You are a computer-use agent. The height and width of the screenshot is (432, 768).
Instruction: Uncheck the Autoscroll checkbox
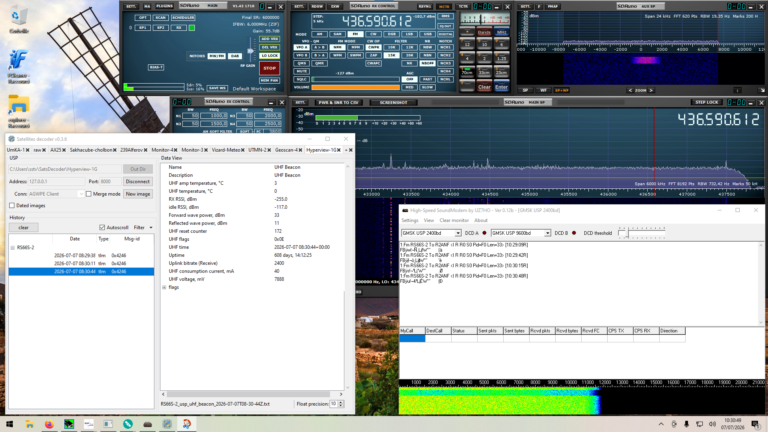[x=102, y=227]
